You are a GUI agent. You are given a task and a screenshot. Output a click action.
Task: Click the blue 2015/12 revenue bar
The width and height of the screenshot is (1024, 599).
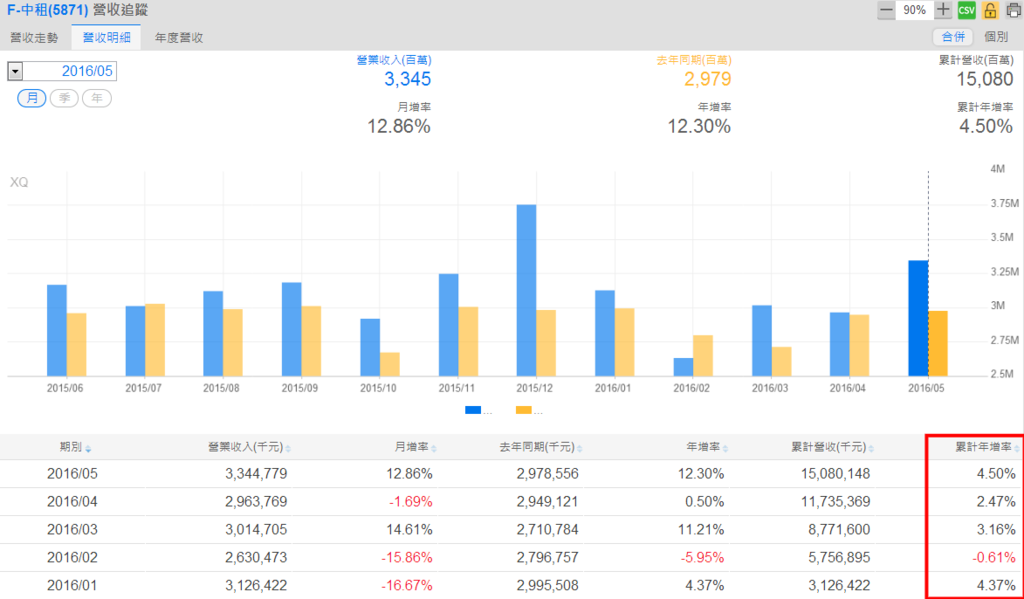(526, 291)
